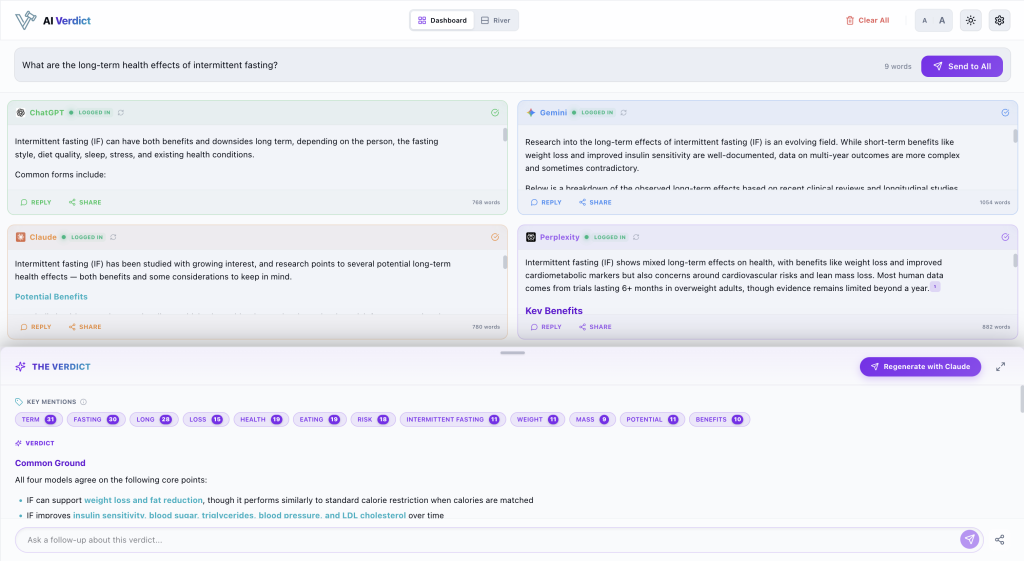Screen dimensions: 1024x561
Task: Select the LOSS keyword chip
Action: (x=206, y=419)
